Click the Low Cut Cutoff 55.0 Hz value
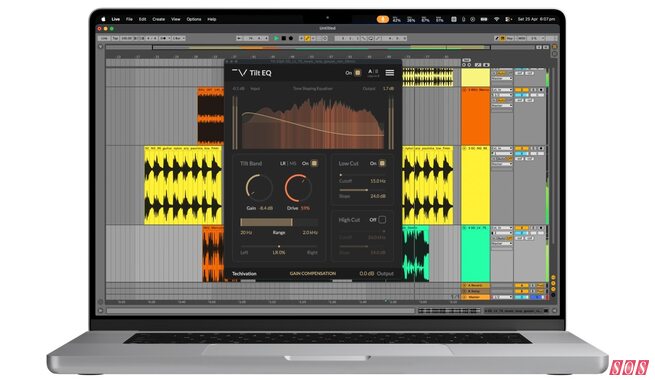The height and width of the screenshot is (380, 655). [378, 181]
